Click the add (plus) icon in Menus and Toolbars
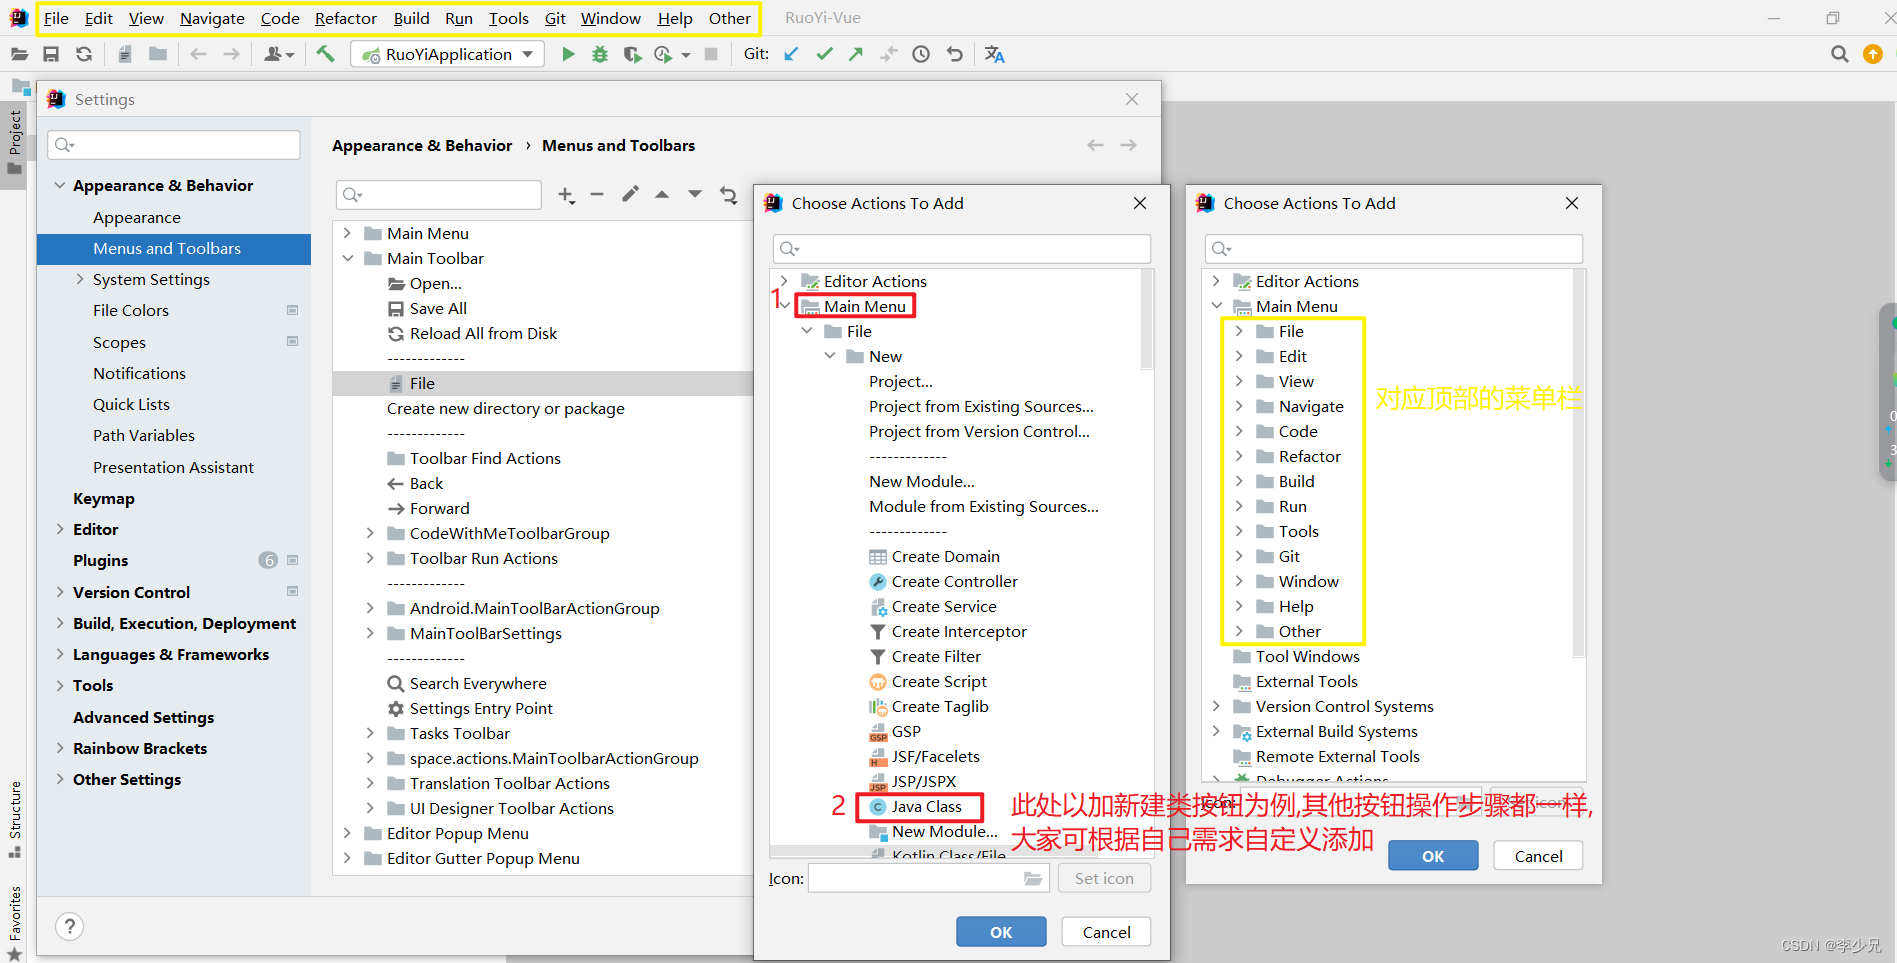The image size is (1897, 963). 566,195
